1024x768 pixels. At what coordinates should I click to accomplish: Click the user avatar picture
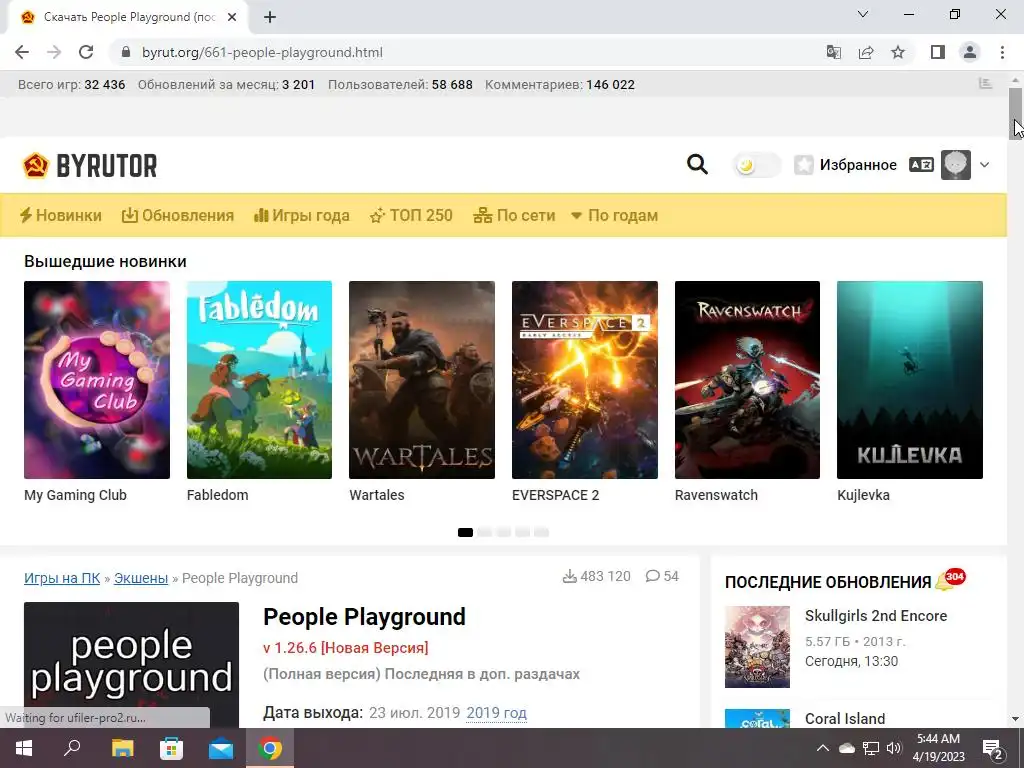(x=955, y=165)
